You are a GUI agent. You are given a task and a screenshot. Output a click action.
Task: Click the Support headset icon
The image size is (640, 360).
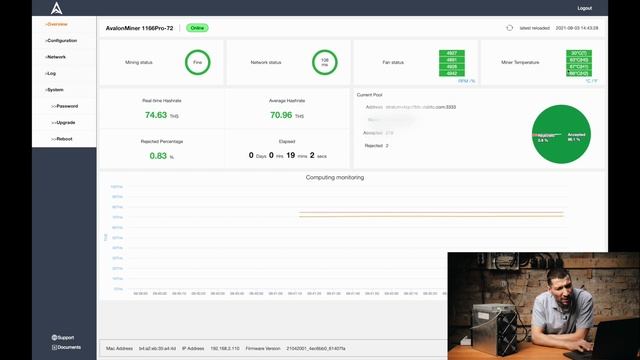pos(54,338)
